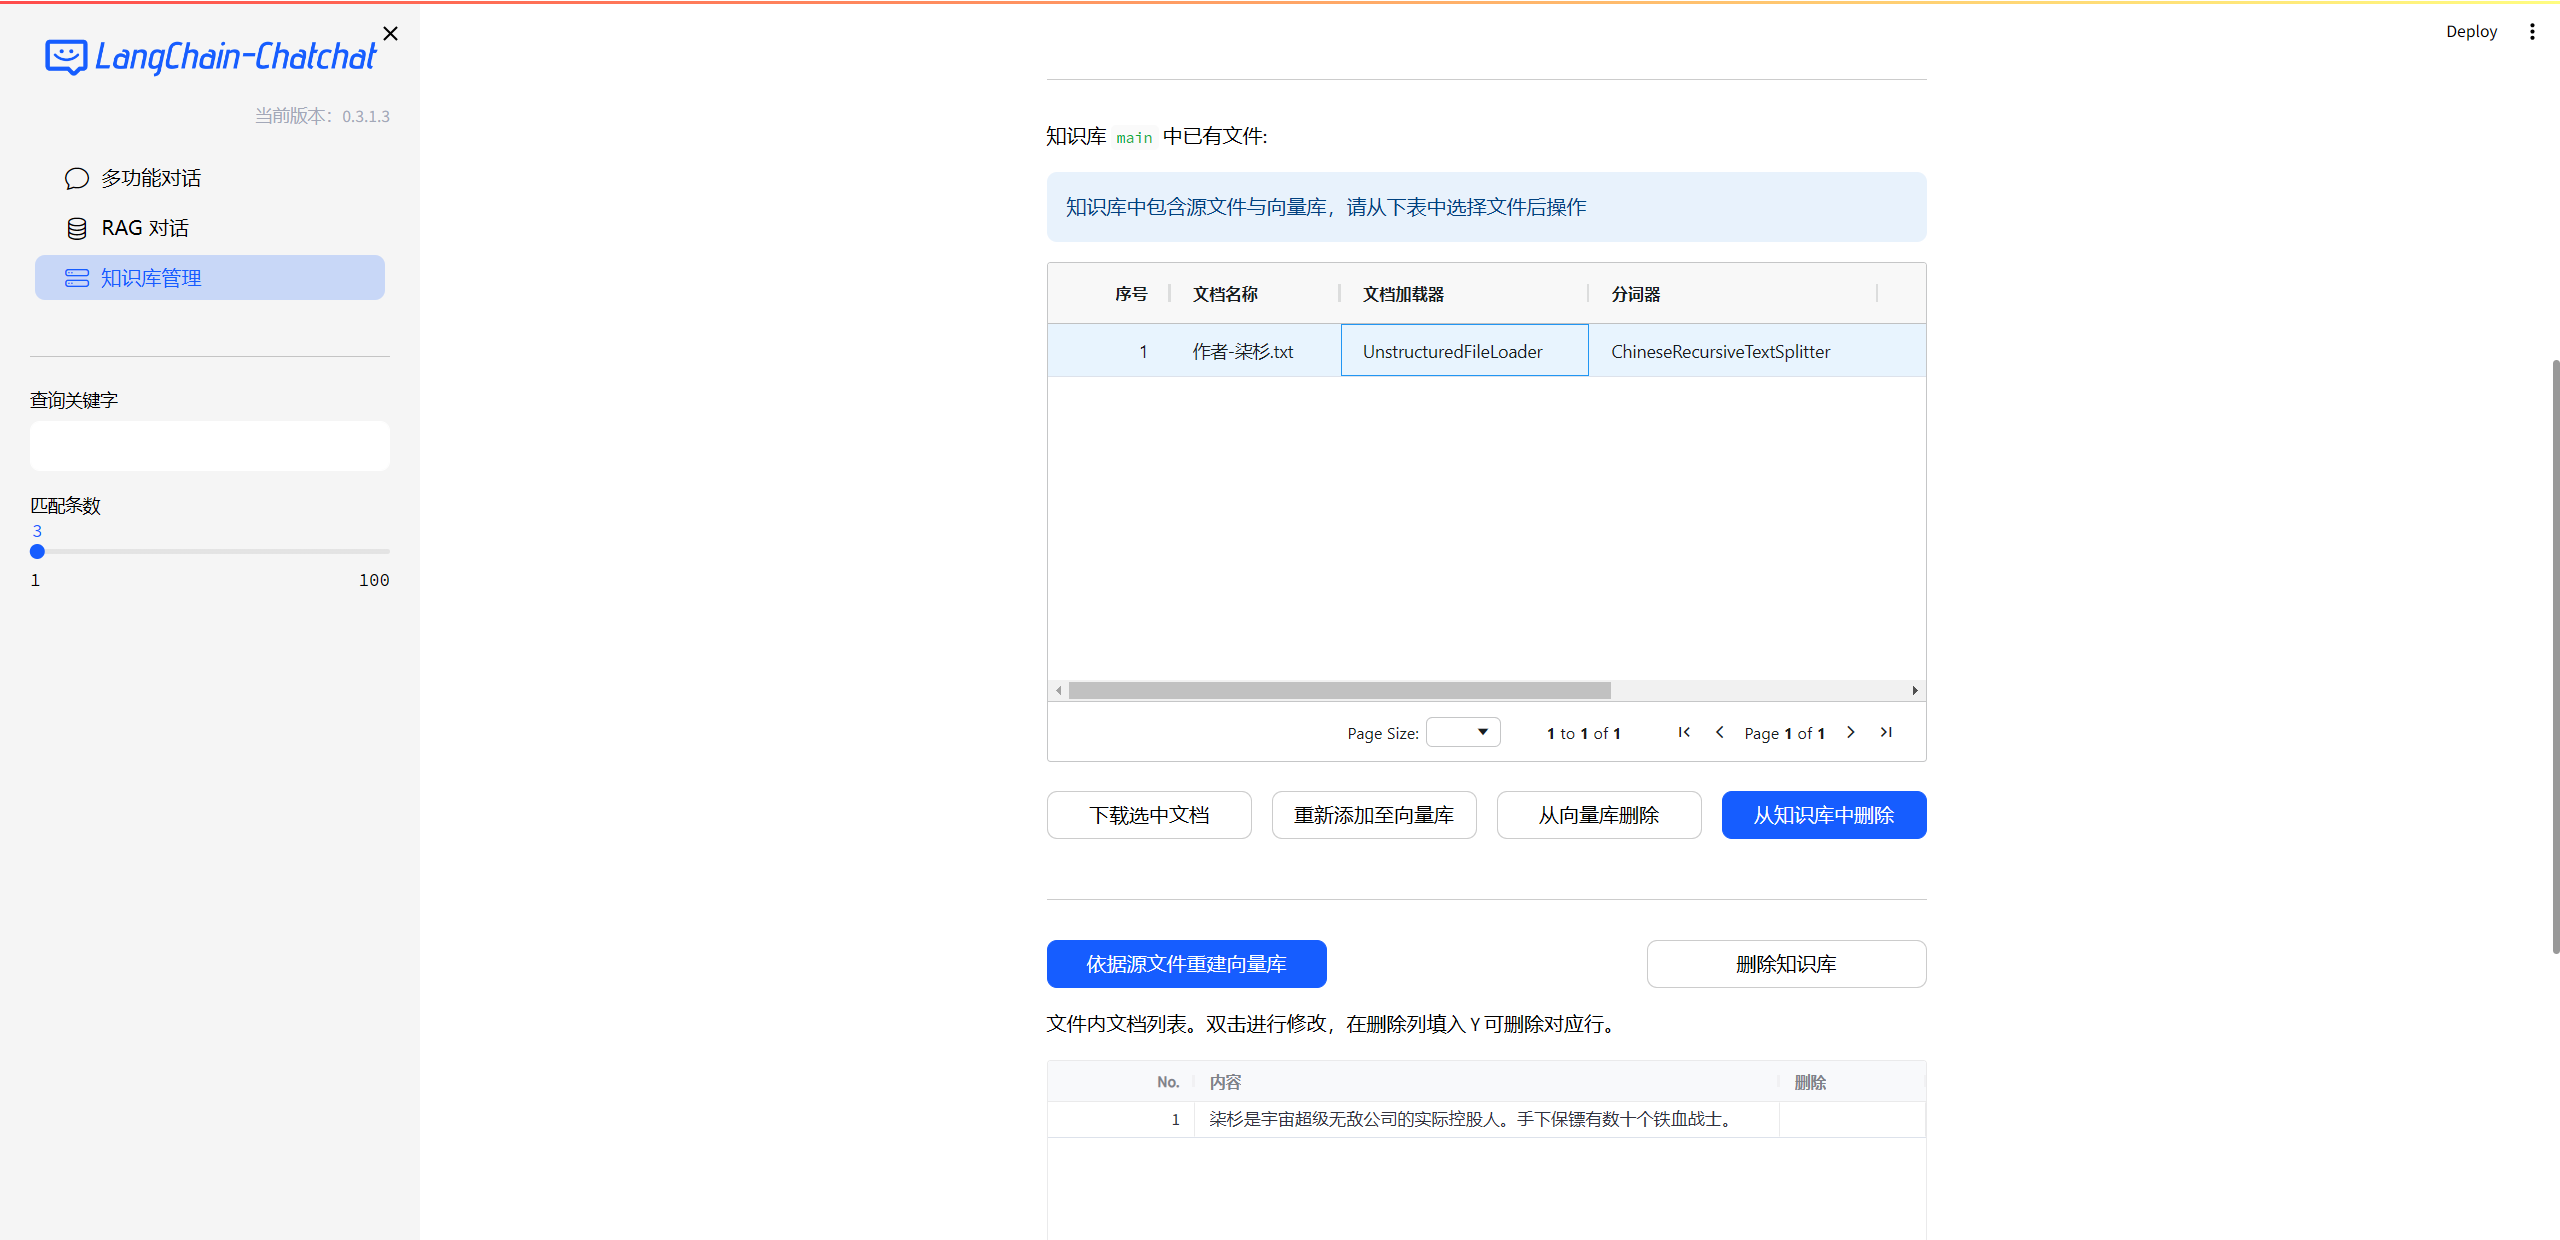Screen dimensions: 2560x1240
Task: Click the 匹配条数 slider handle
Action: point(37,552)
